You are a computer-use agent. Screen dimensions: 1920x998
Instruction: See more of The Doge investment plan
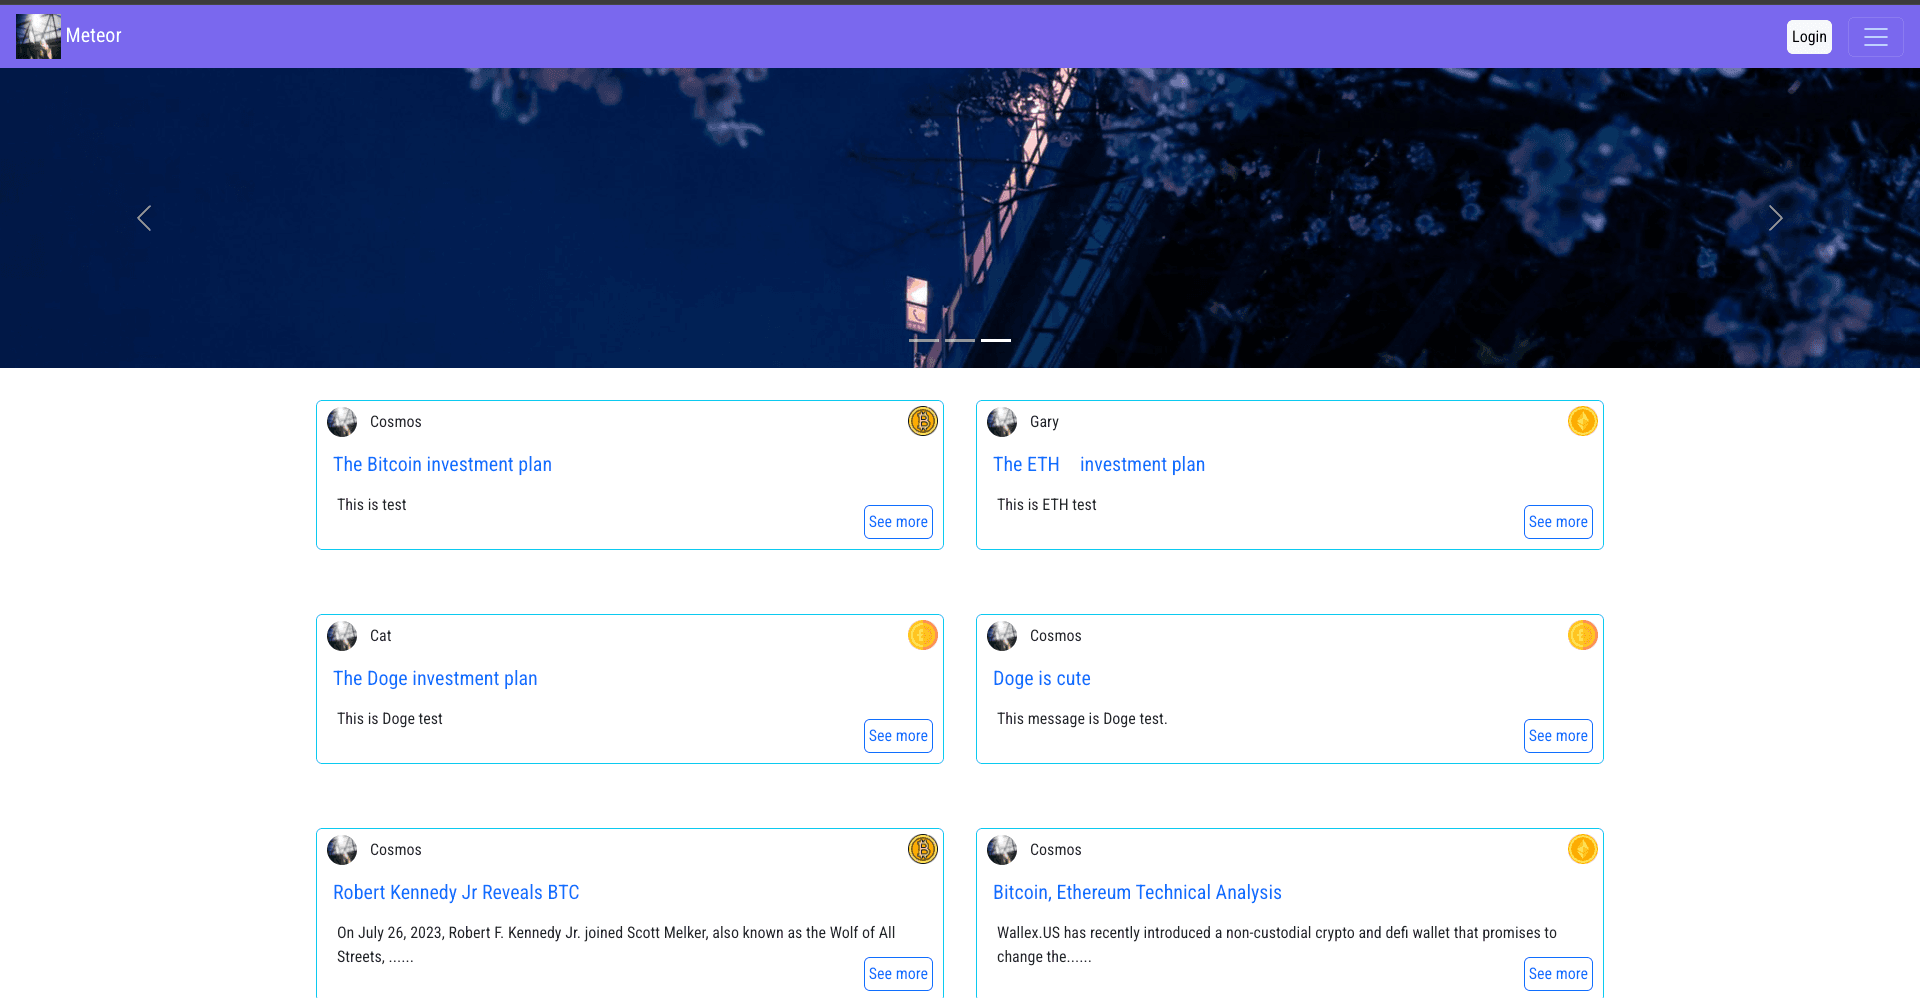(x=897, y=736)
